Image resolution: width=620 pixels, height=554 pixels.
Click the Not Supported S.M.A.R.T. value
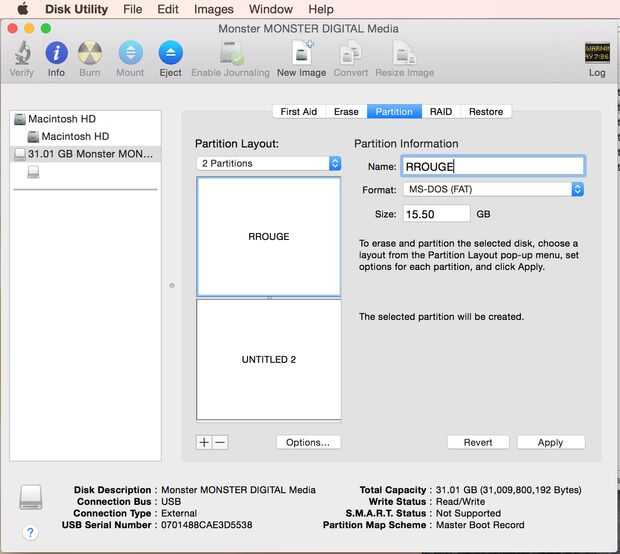[468, 513]
